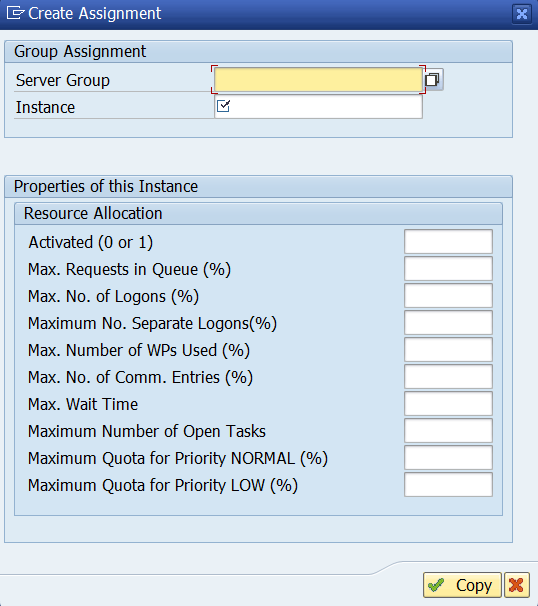Click inside the Instance input field
Viewport: 538px width, 606px height.
pos(318,107)
